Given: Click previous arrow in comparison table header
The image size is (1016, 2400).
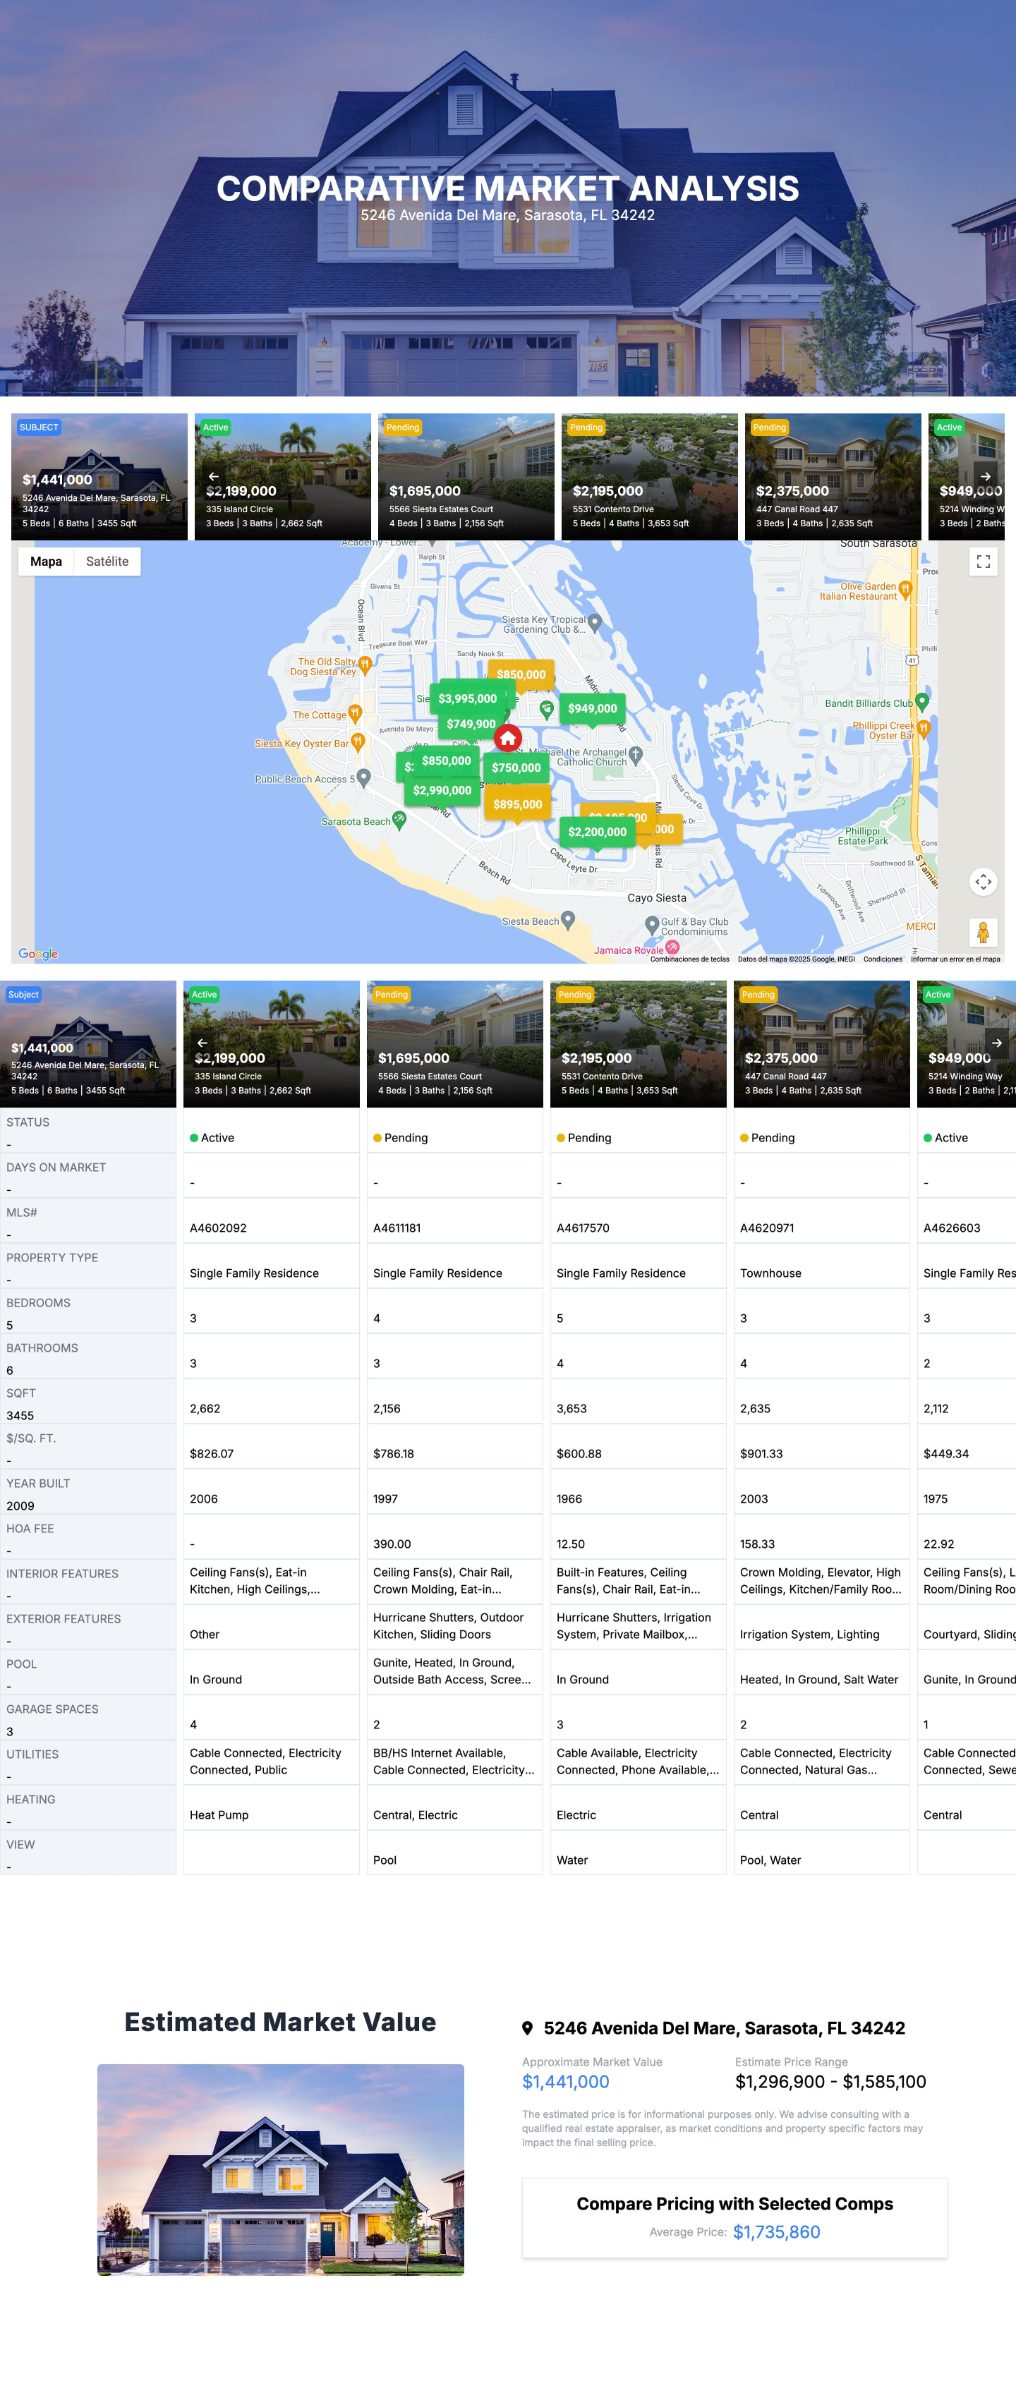Looking at the screenshot, I should pyautogui.click(x=202, y=1042).
